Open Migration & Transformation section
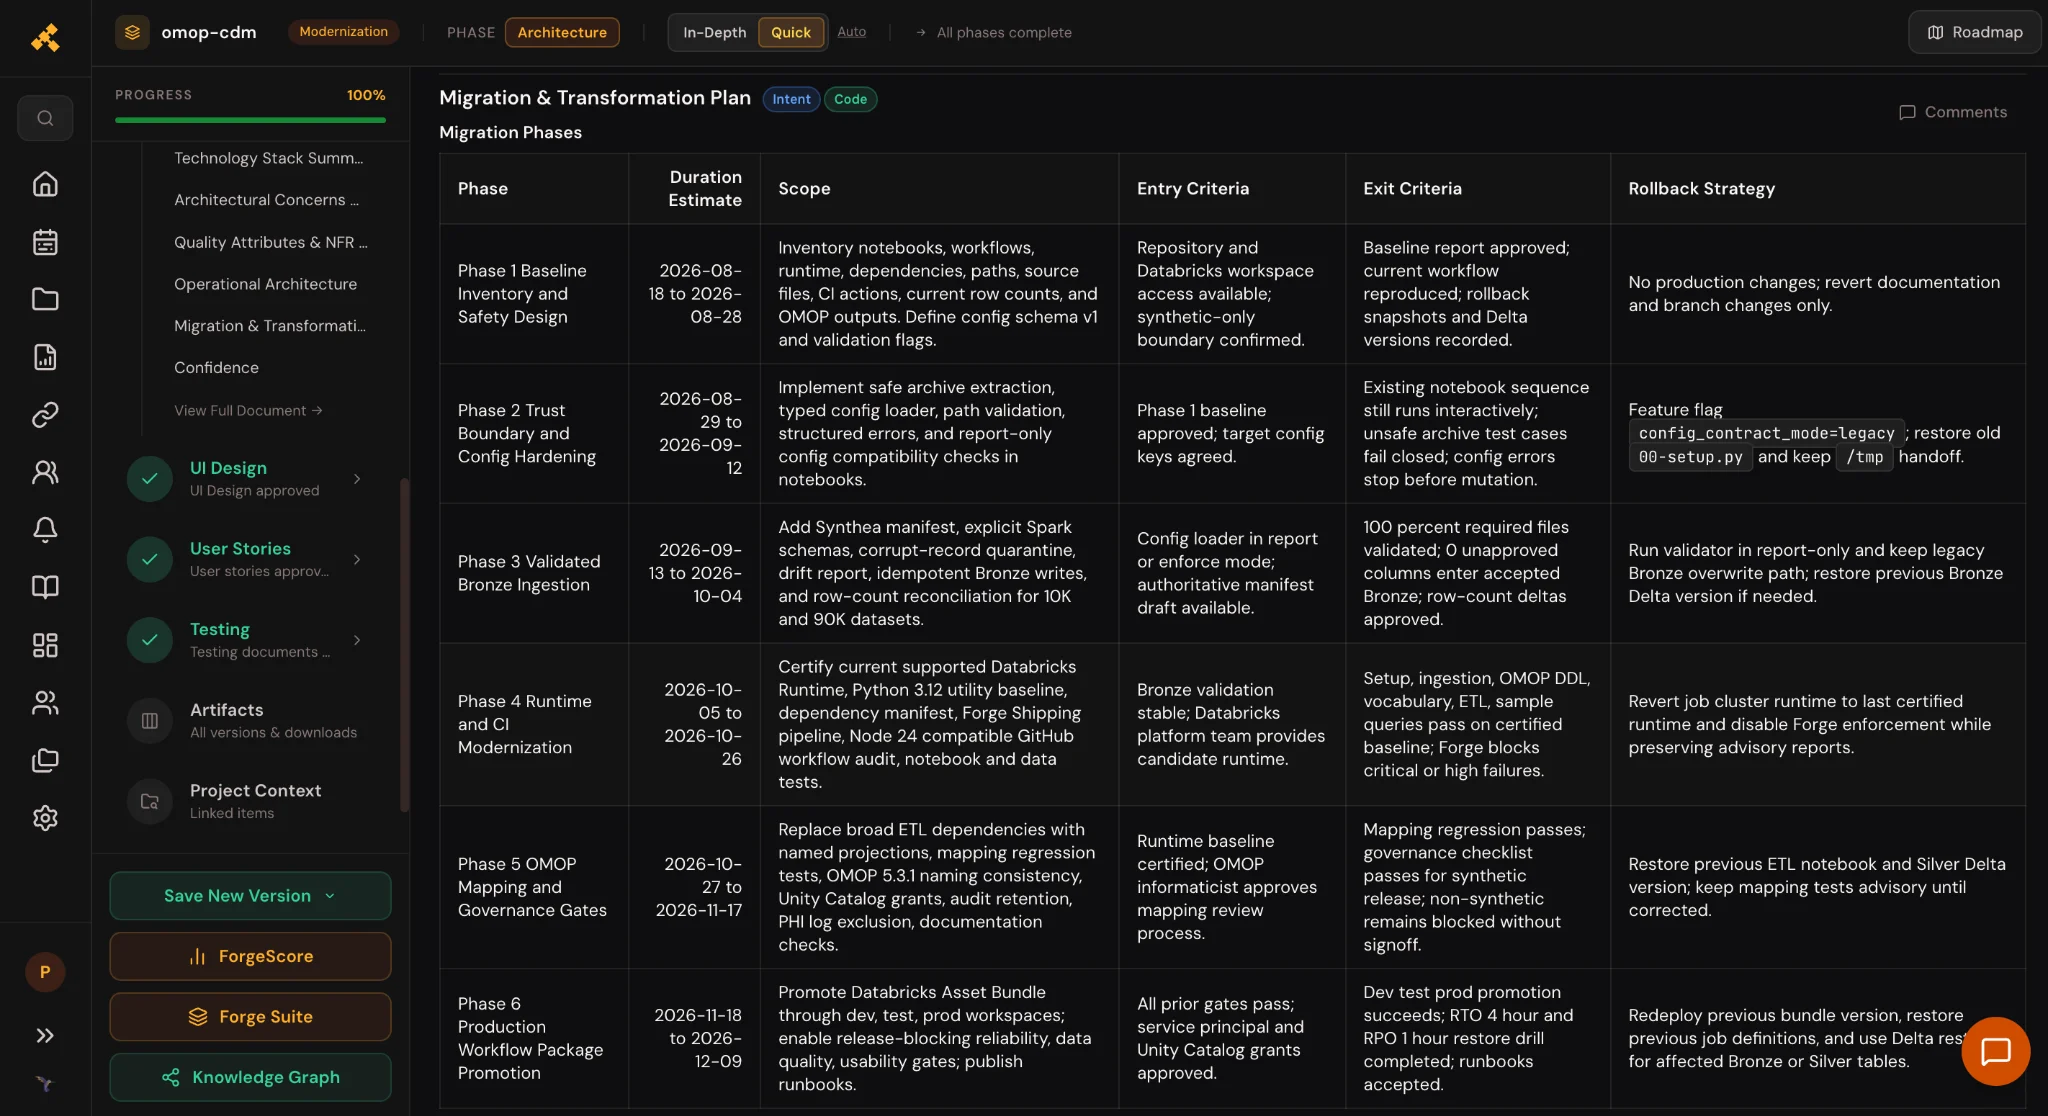This screenshot has width=2048, height=1116. (x=269, y=326)
